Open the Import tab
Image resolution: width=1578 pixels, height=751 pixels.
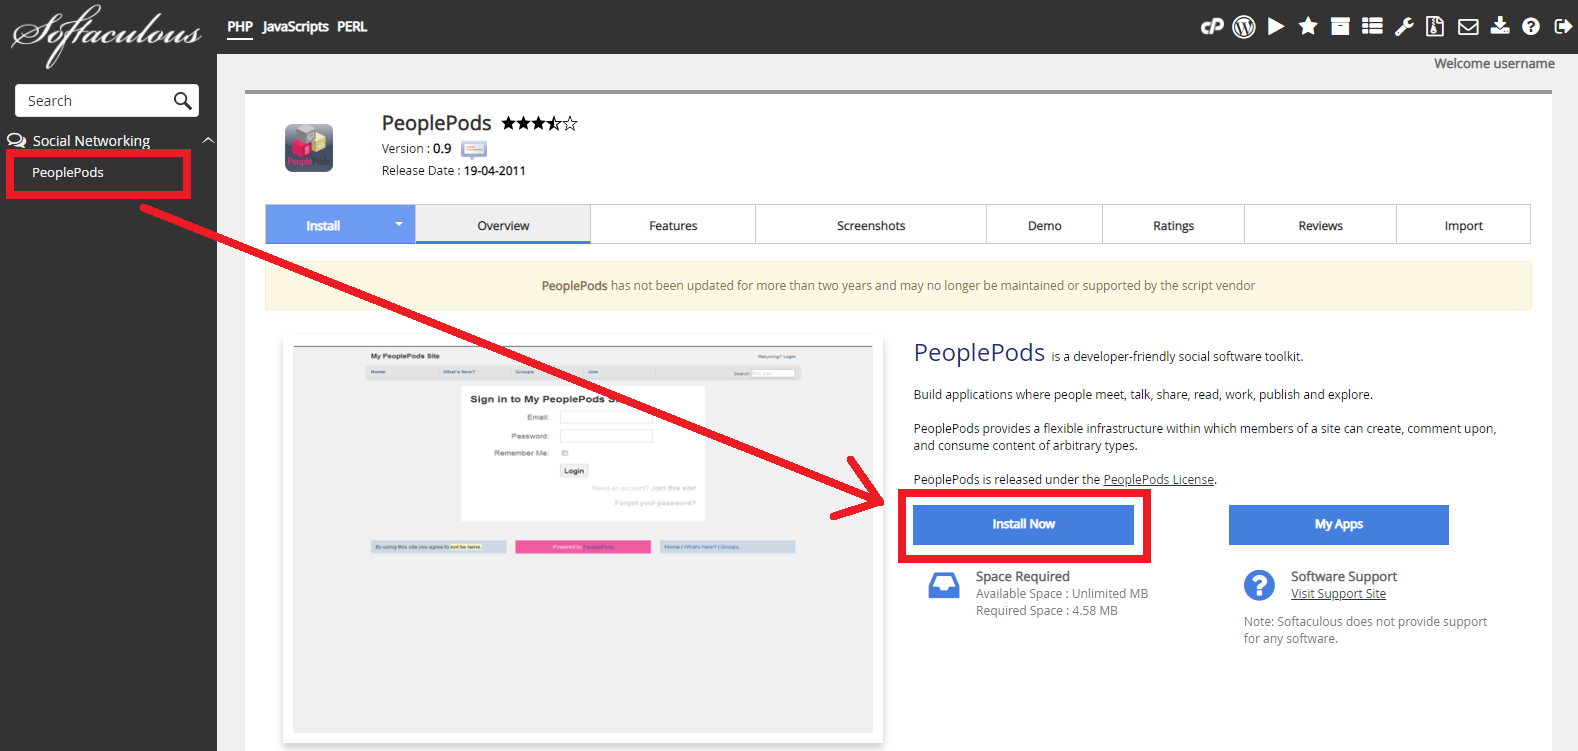[1463, 225]
